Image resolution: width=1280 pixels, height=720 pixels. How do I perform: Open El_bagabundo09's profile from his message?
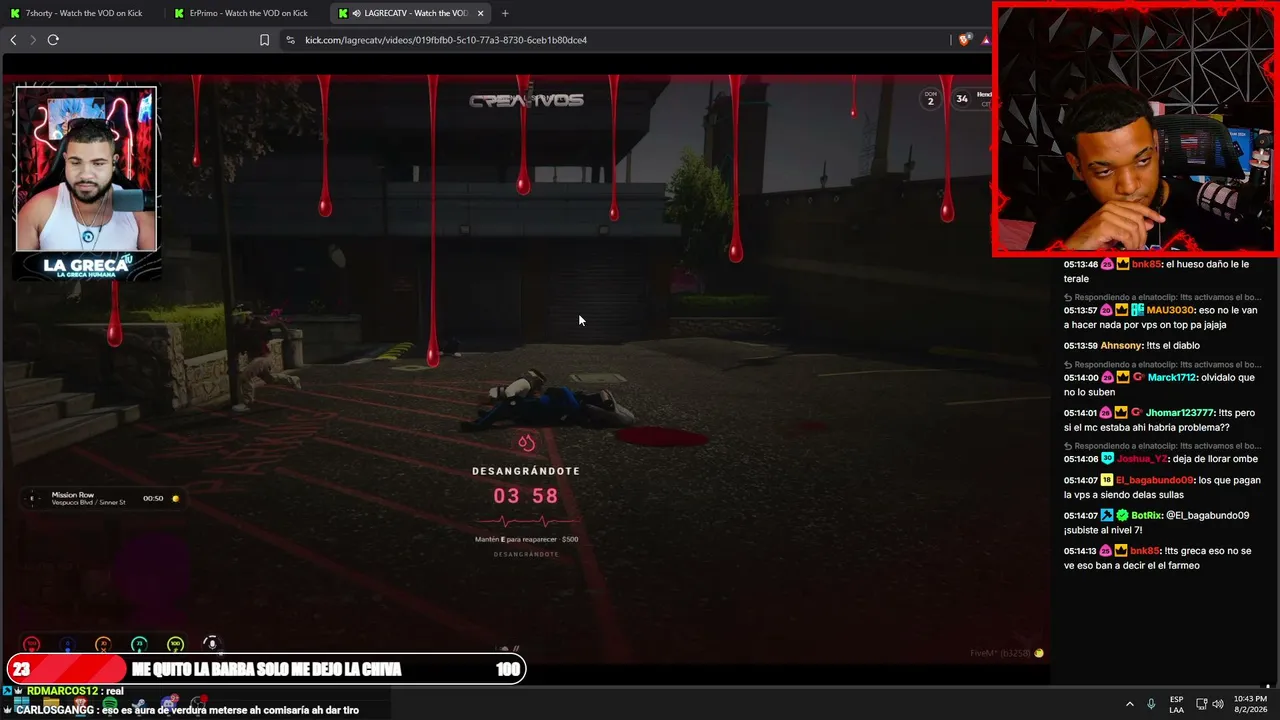1155,480
